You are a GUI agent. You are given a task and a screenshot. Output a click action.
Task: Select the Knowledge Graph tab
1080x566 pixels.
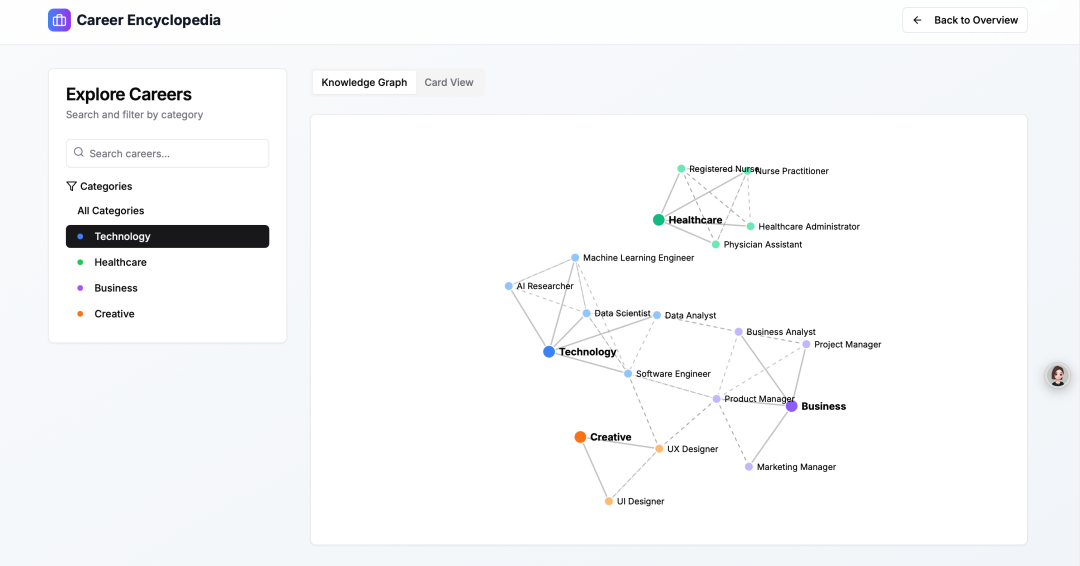click(x=364, y=82)
